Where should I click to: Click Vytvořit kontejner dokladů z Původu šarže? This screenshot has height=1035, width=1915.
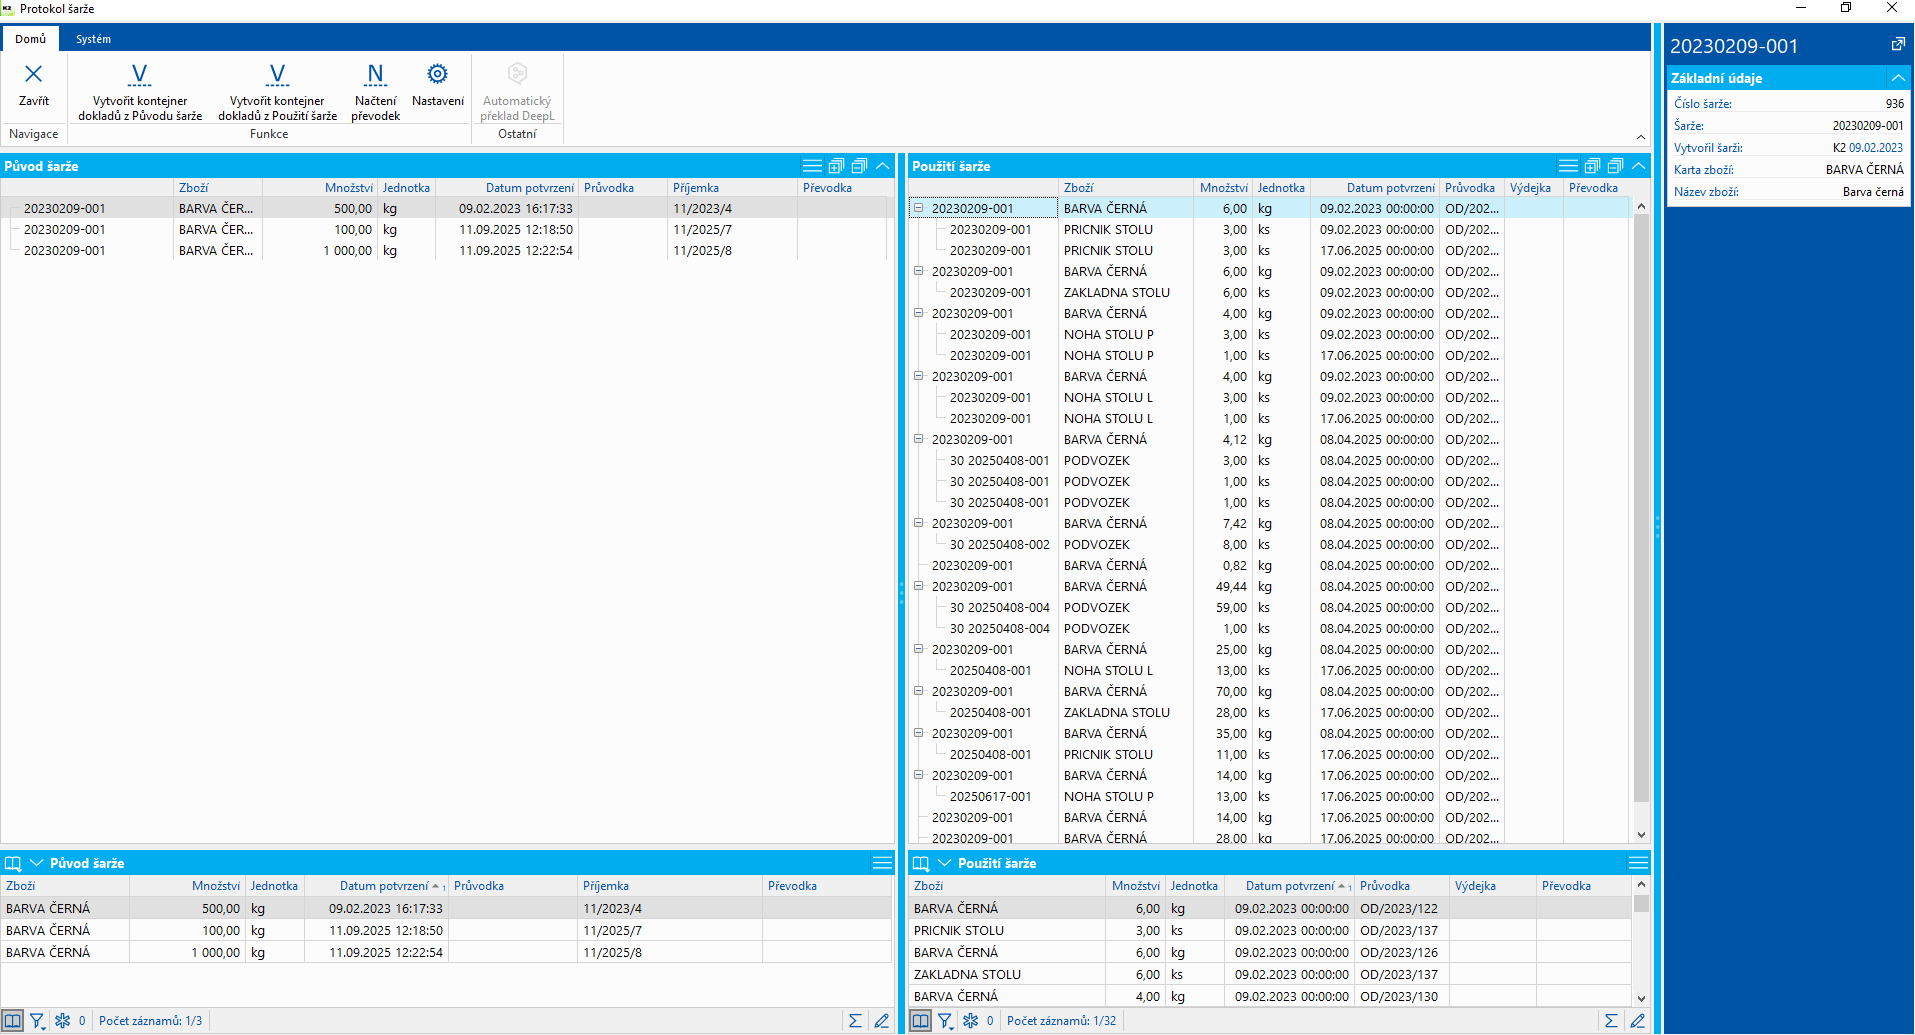click(x=140, y=90)
